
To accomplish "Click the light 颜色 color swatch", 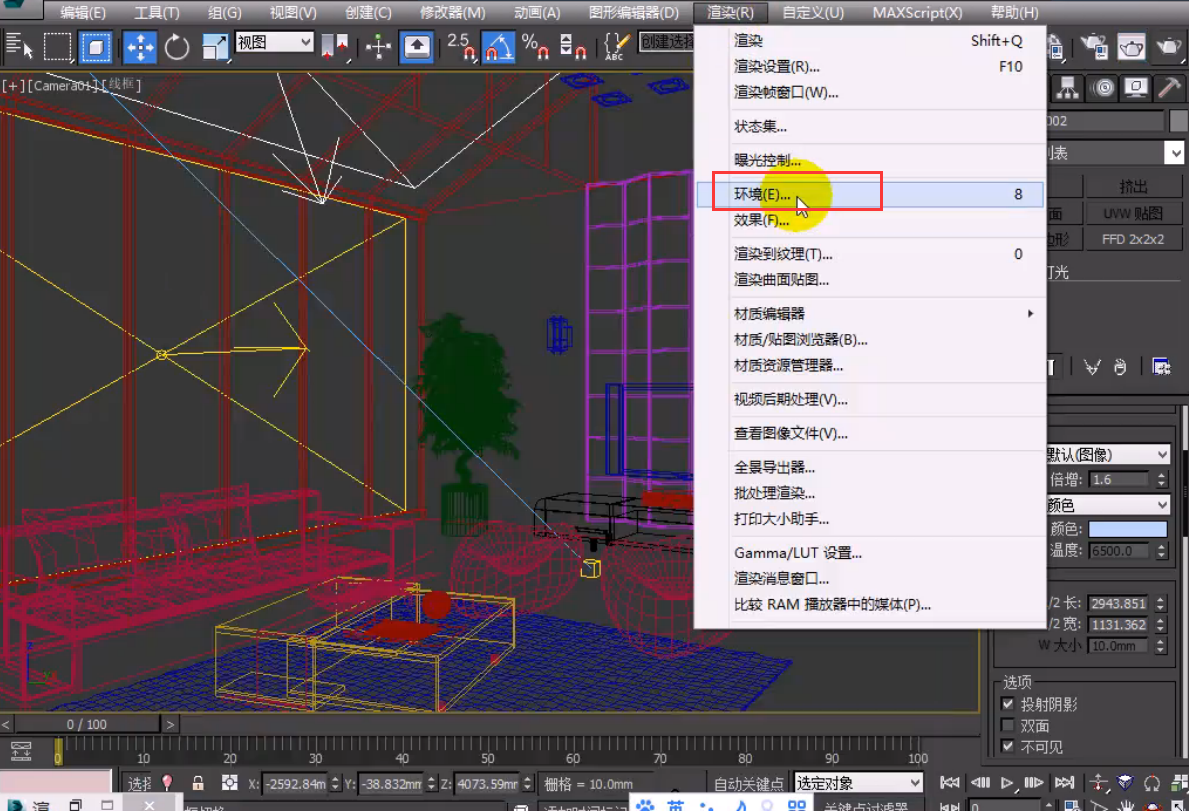I will pyautogui.click(x=1127, y=529).
